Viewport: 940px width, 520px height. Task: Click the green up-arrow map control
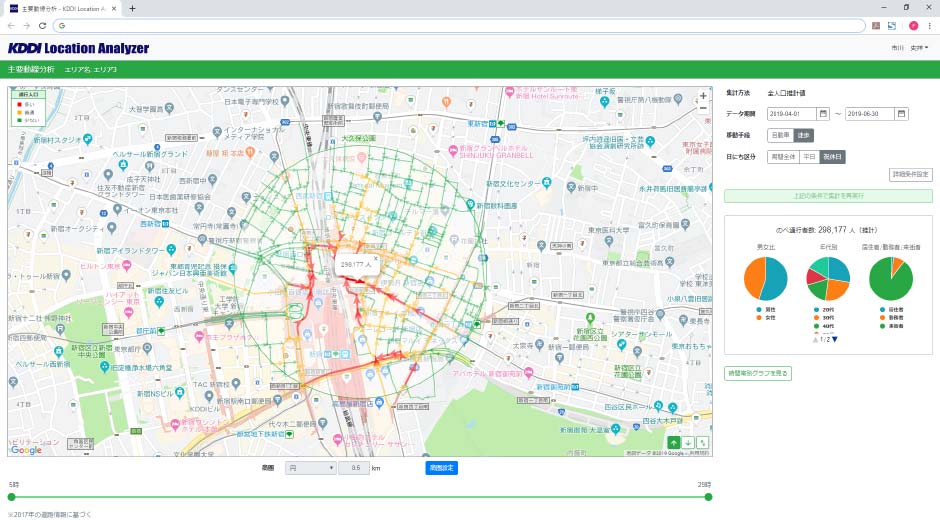[674, 442]
